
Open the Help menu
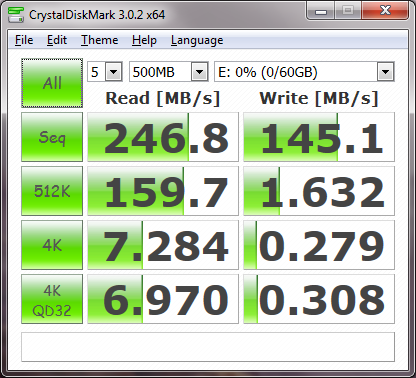click(x=144, y=40)
